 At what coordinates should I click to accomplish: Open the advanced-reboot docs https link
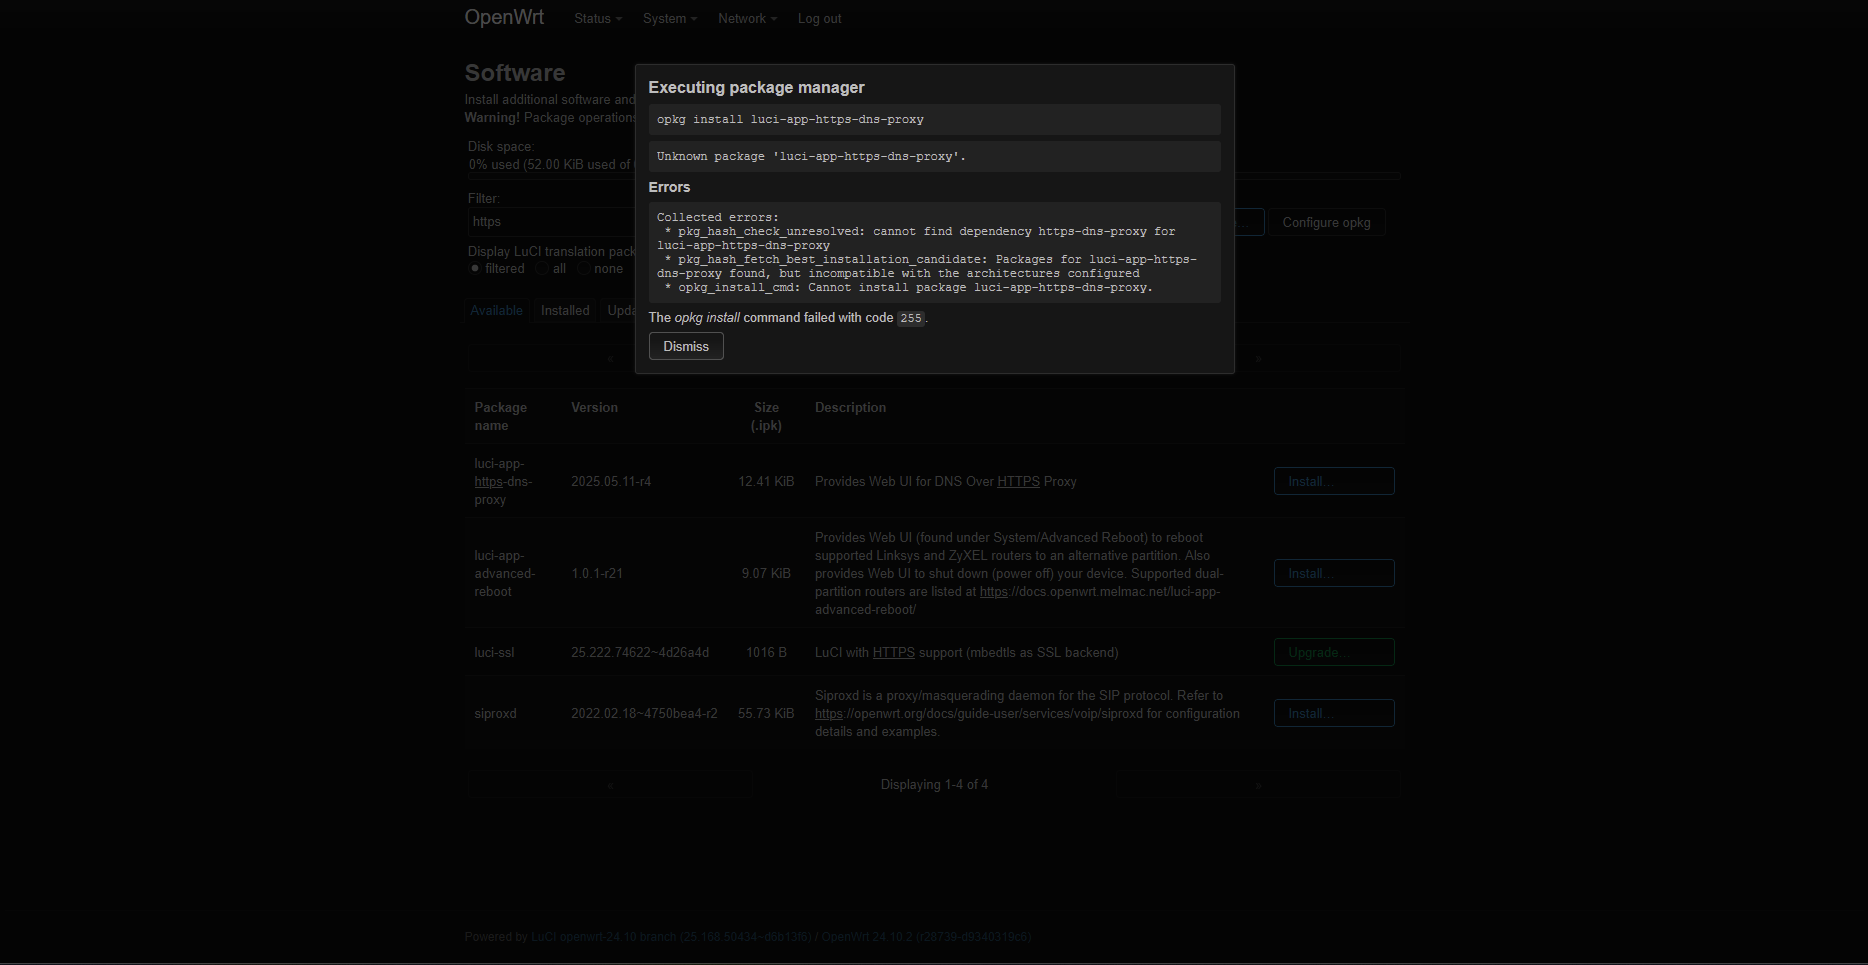pos(993,592)
